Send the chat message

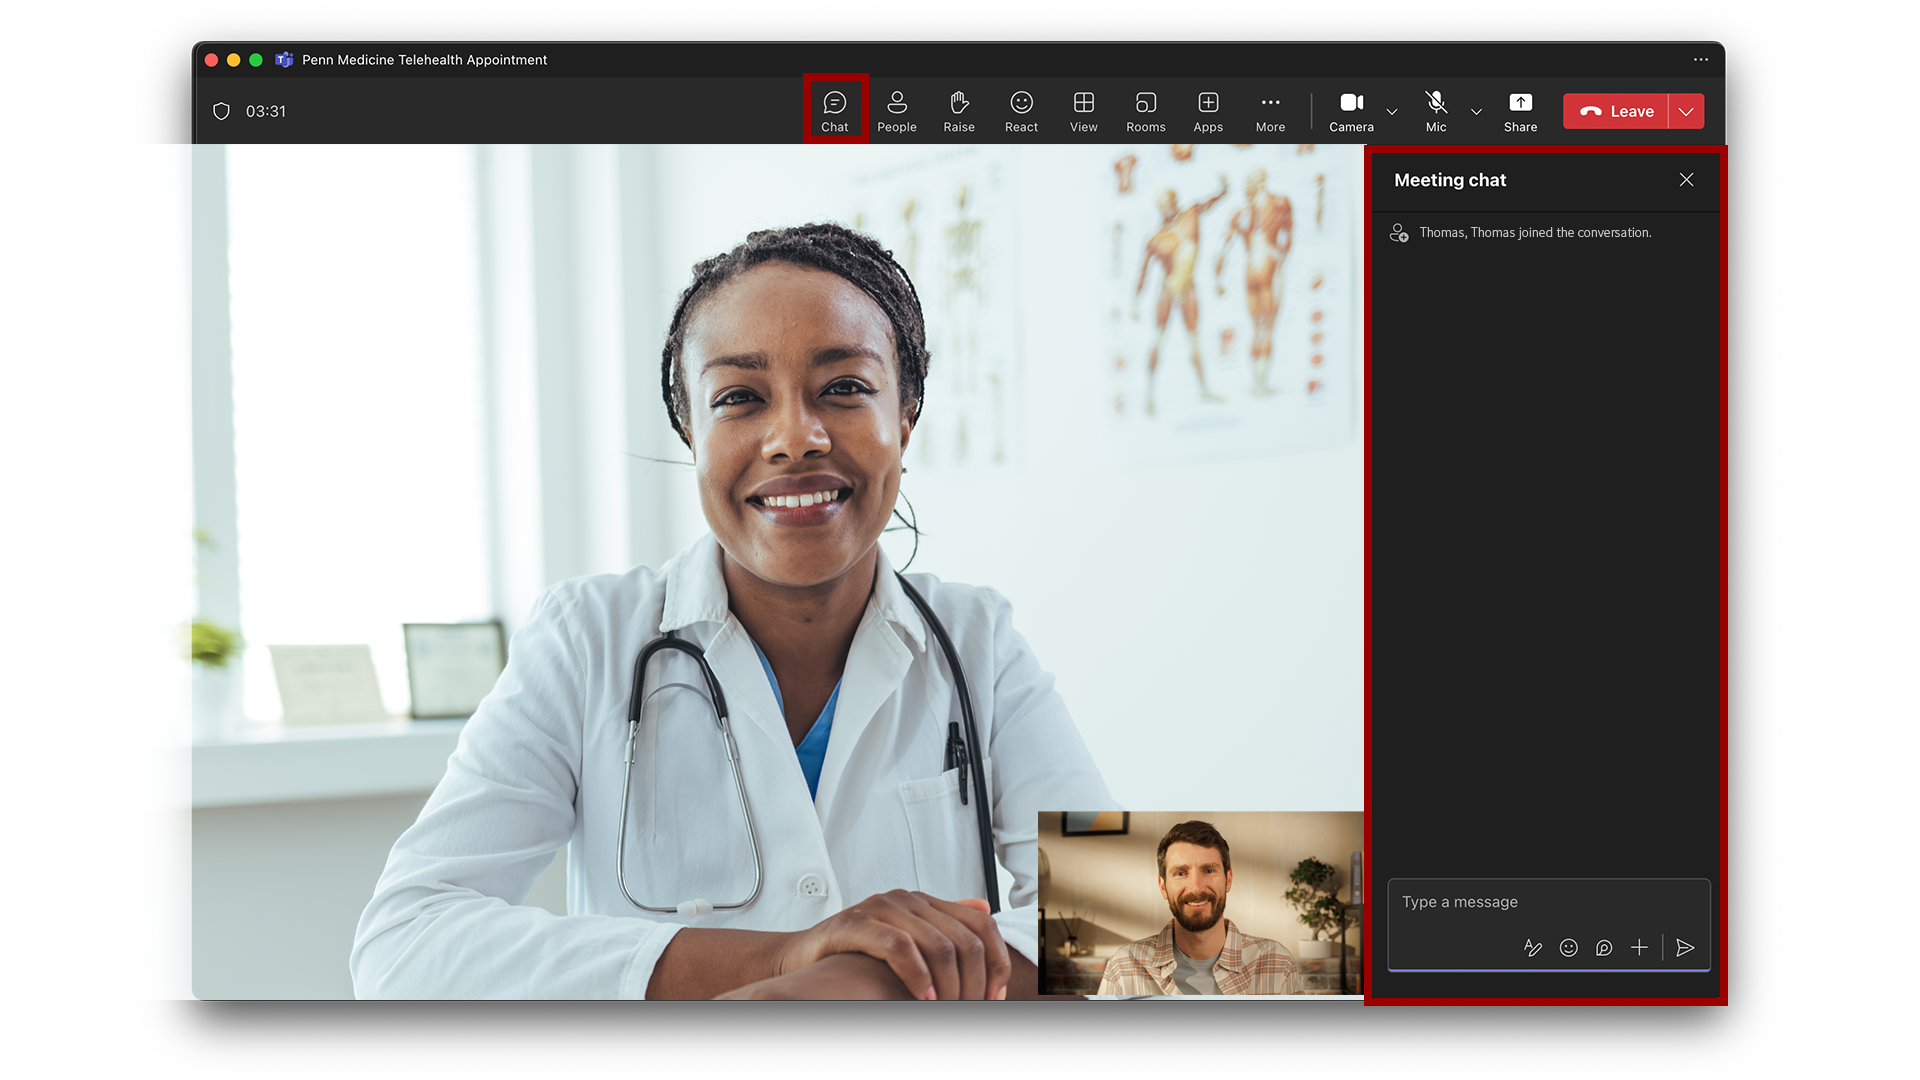coord(1686,947)
